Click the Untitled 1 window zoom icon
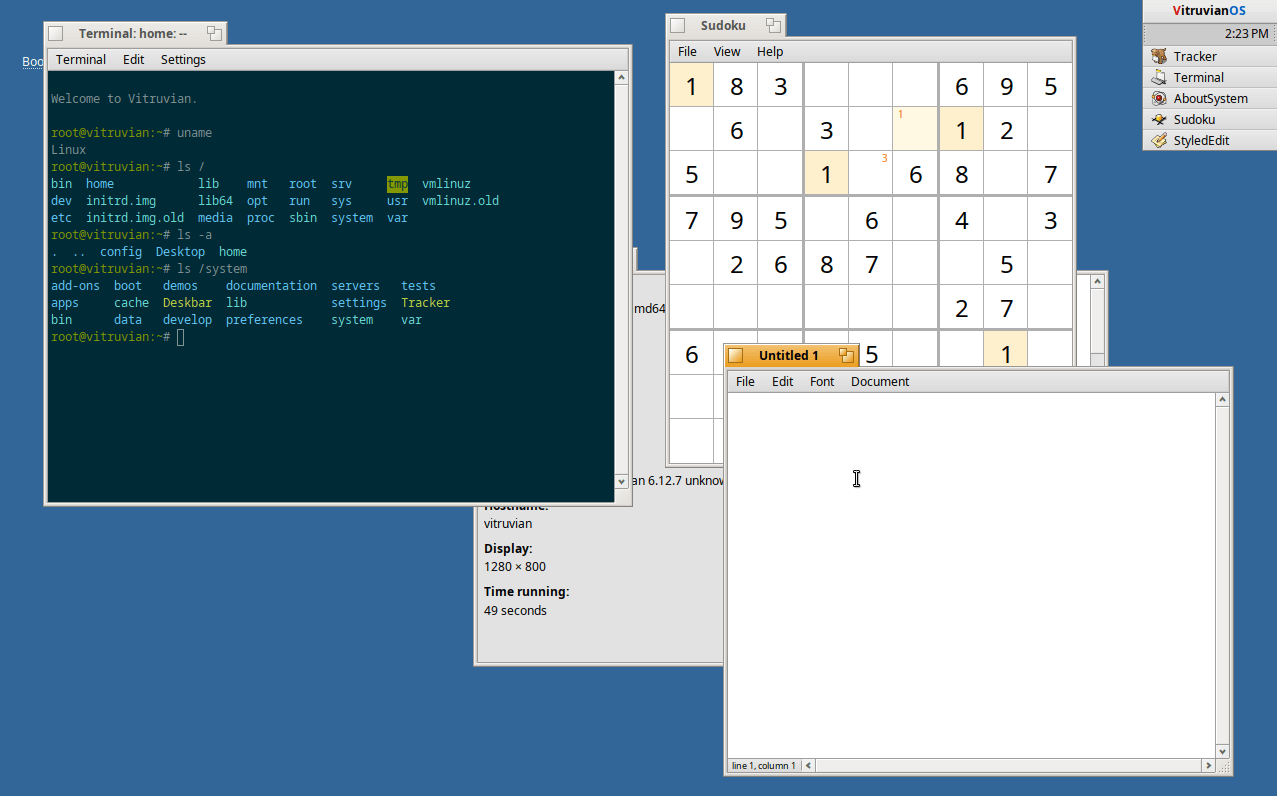Viewport: 1277px width, 796px height. [846, 355]
